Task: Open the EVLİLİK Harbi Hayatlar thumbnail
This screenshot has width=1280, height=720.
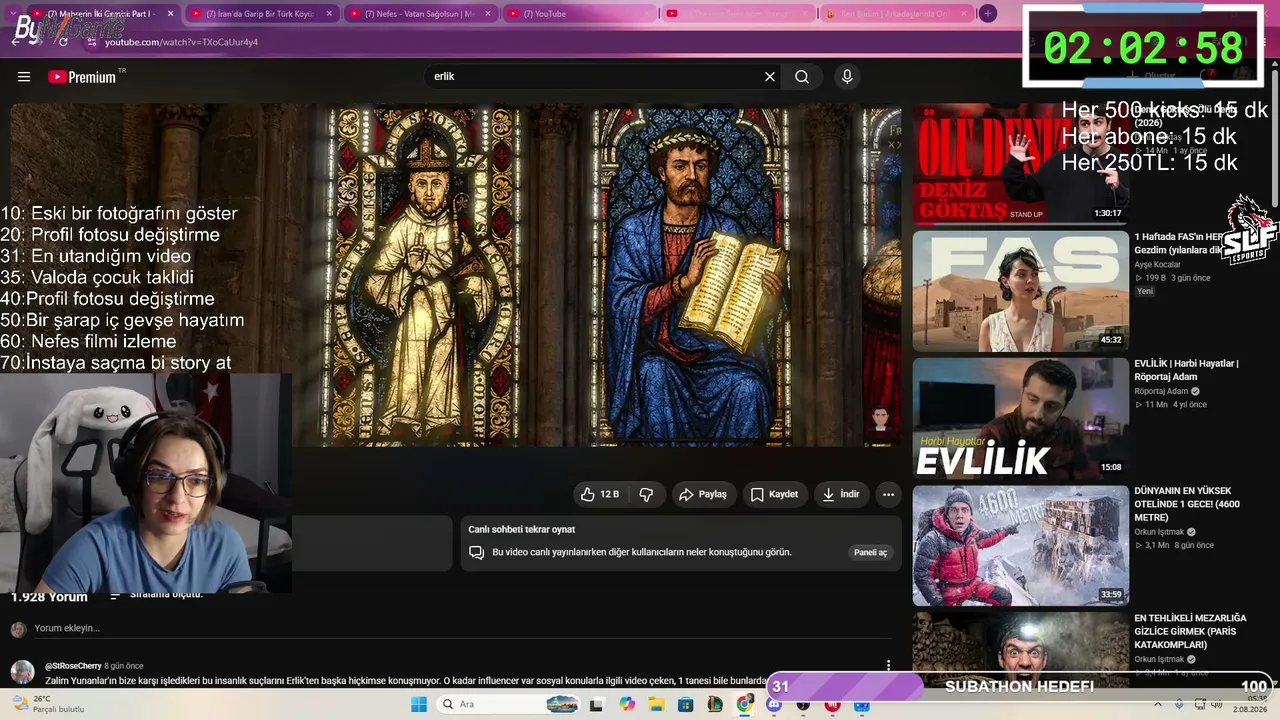Action: coord(1020,418)
